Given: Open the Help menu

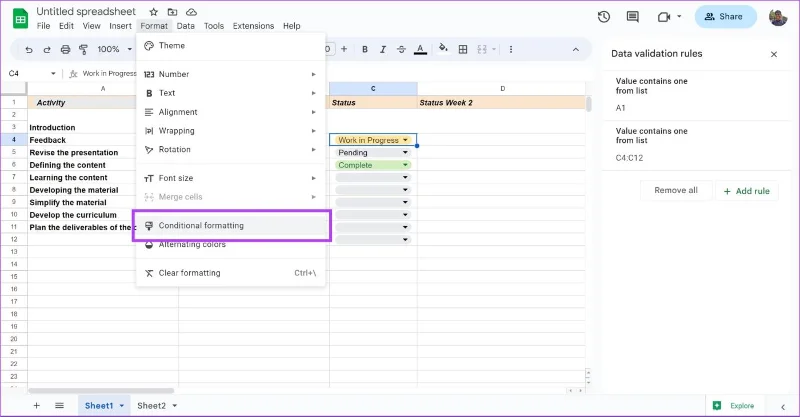Looking at the screenshot, I should coord(292,26).
